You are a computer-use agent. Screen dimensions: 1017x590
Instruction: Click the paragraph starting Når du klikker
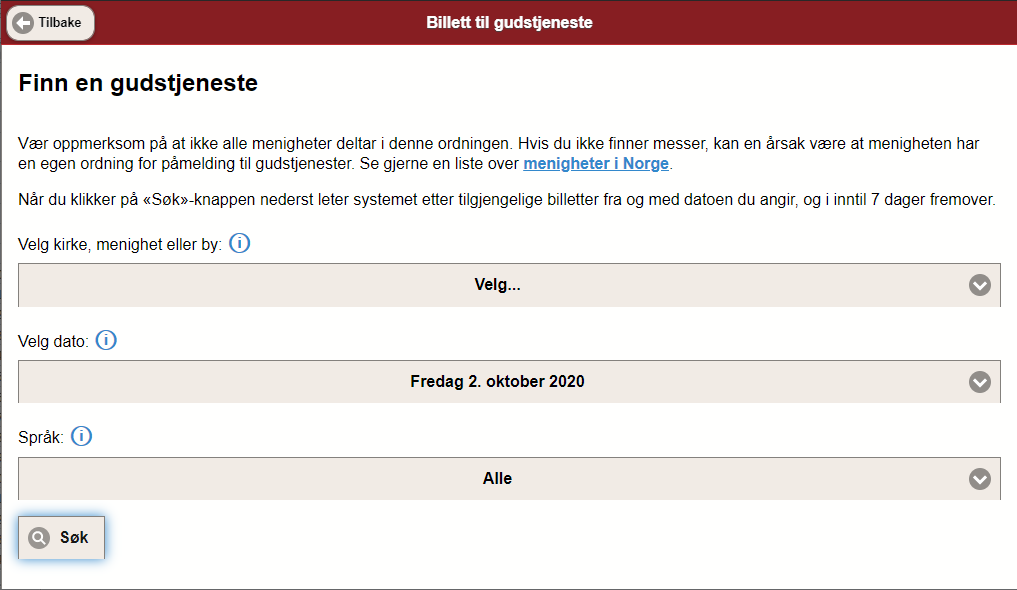507,199
